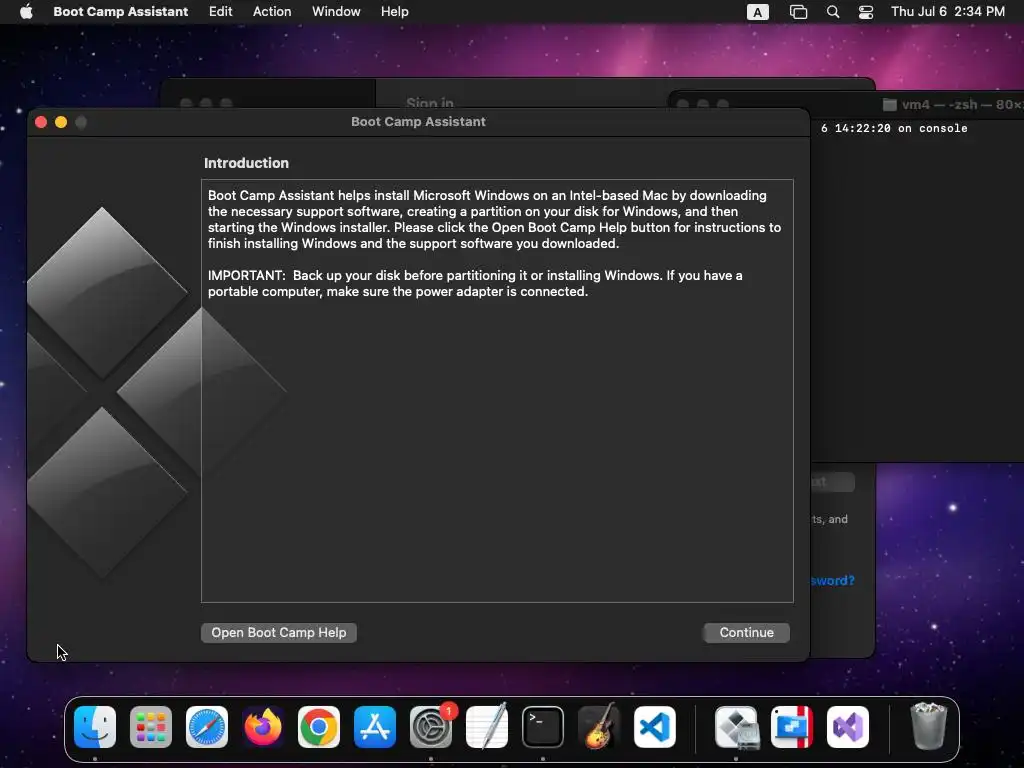The height and width of the screenshot is (768, 1024).
Task: Open Launchpad in the Dock
Action: 151,727
